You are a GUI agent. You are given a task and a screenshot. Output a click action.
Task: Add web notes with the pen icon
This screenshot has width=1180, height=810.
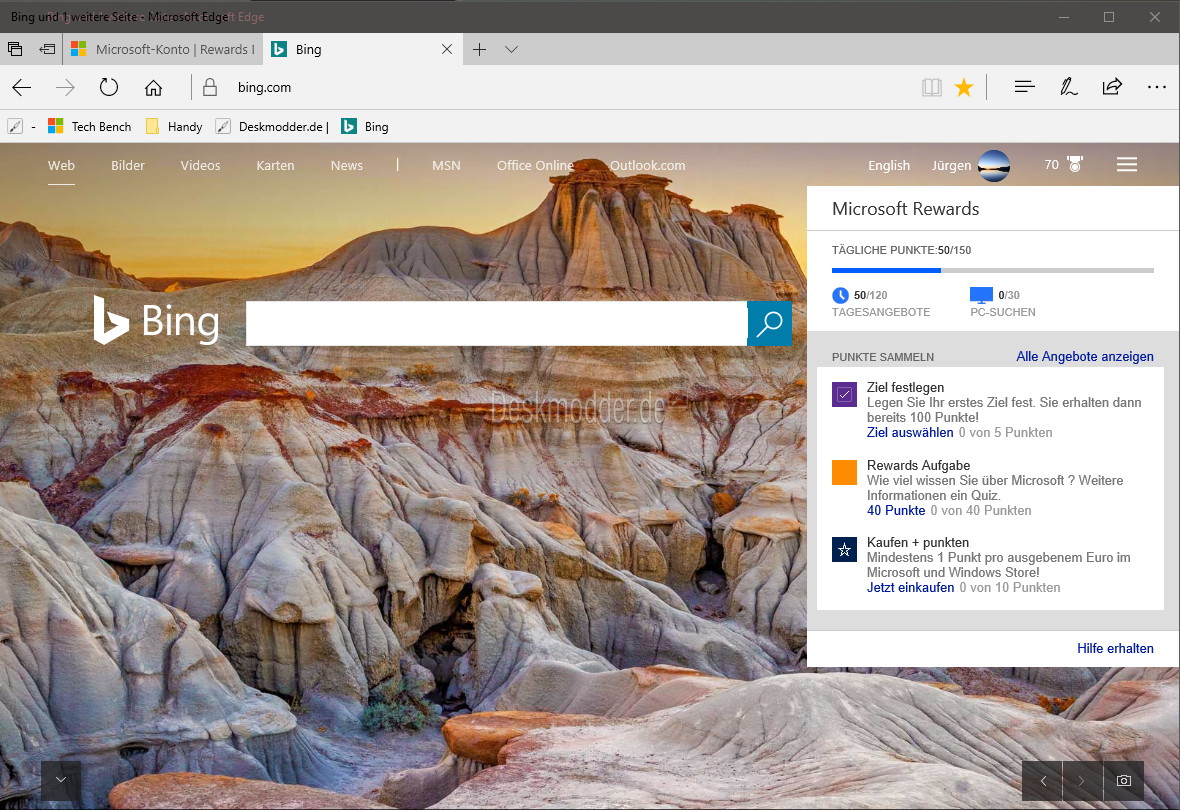point(1069,87)
